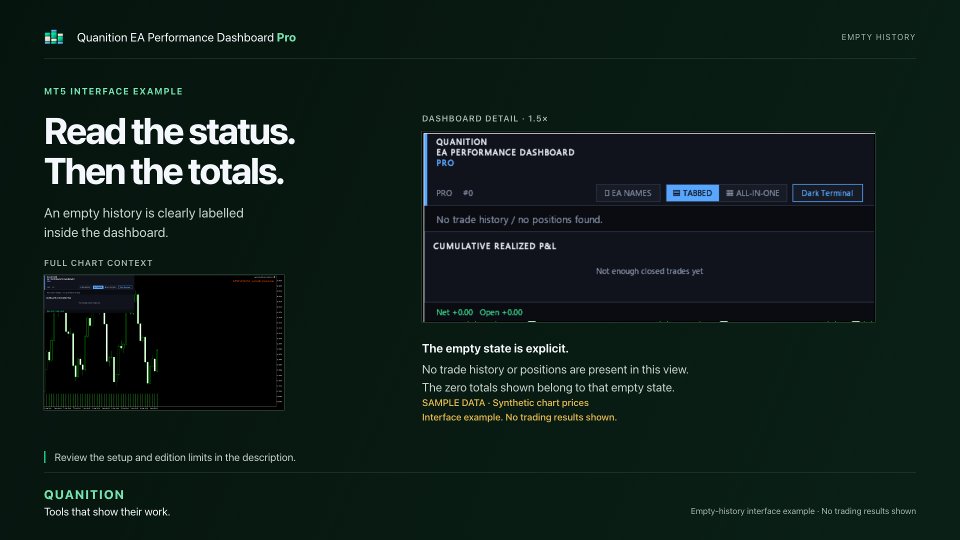960x540 pixels.
Task: Click the 'Tools that show their work.' tagline
Action: (x=107, y=512)
